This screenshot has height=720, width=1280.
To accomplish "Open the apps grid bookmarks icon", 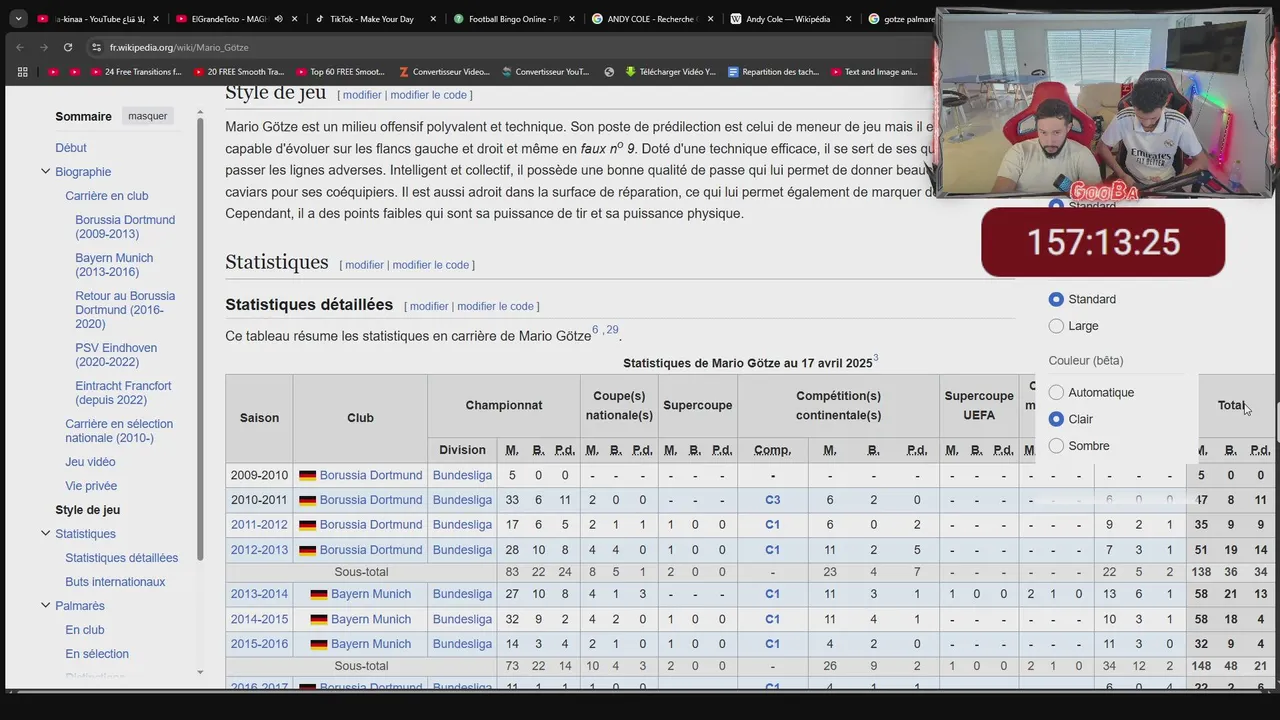I will pos(23,72).
